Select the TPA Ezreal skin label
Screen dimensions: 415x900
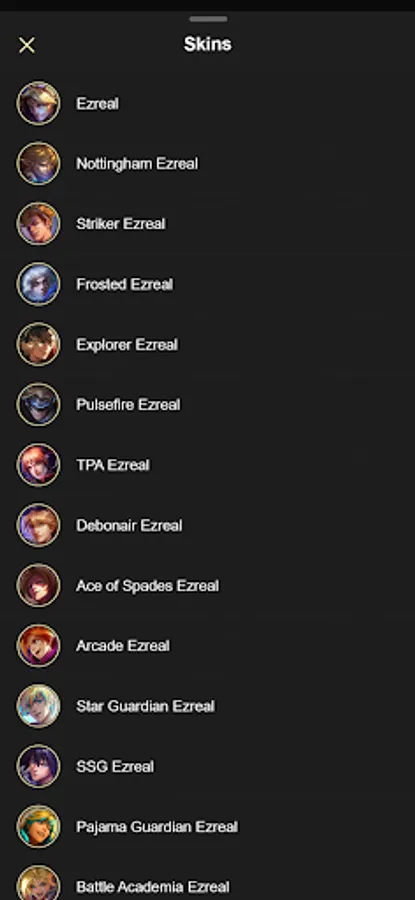click(x=113, y=465)
